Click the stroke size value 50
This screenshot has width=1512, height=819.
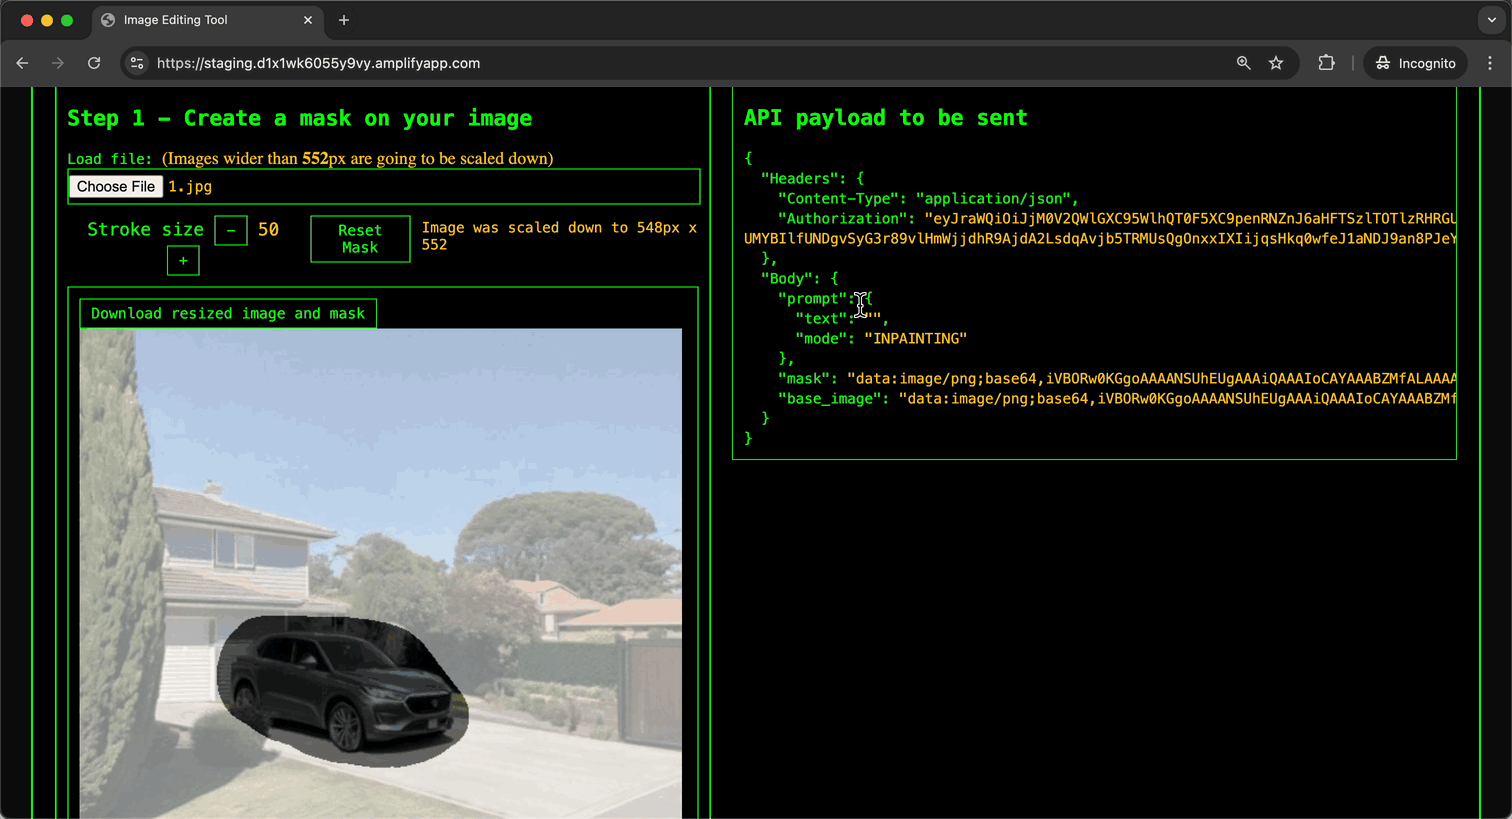point(268,229)
